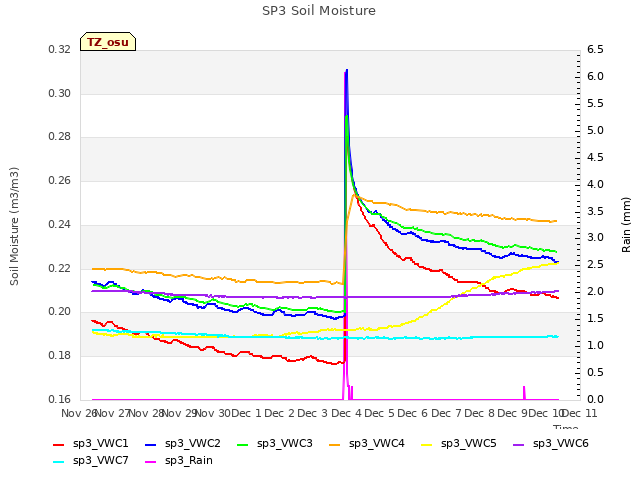Image resolution: width=640 pixels, height=480 pixels.
Task: Select the blue sp3_VWC2 legend swatch
Action: [151, 444]
